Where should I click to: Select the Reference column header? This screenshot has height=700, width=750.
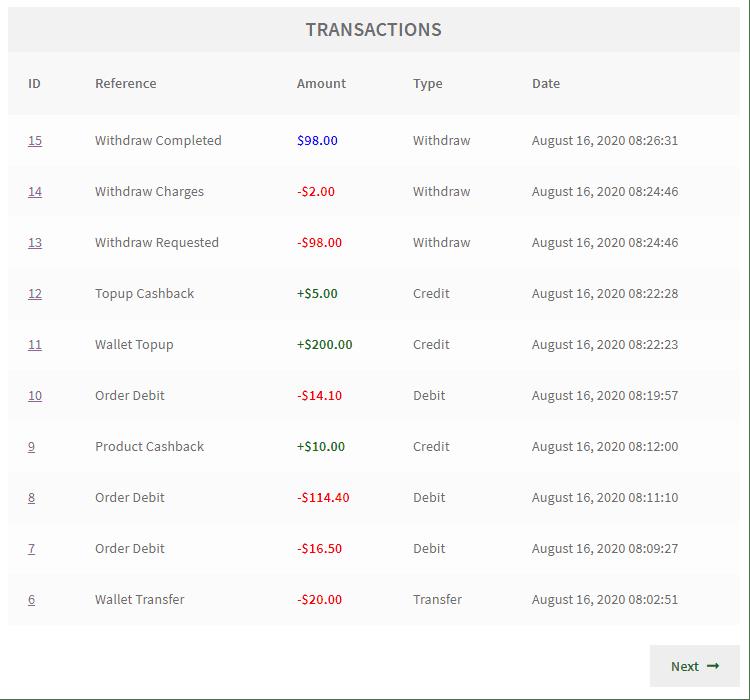point(126,84)
